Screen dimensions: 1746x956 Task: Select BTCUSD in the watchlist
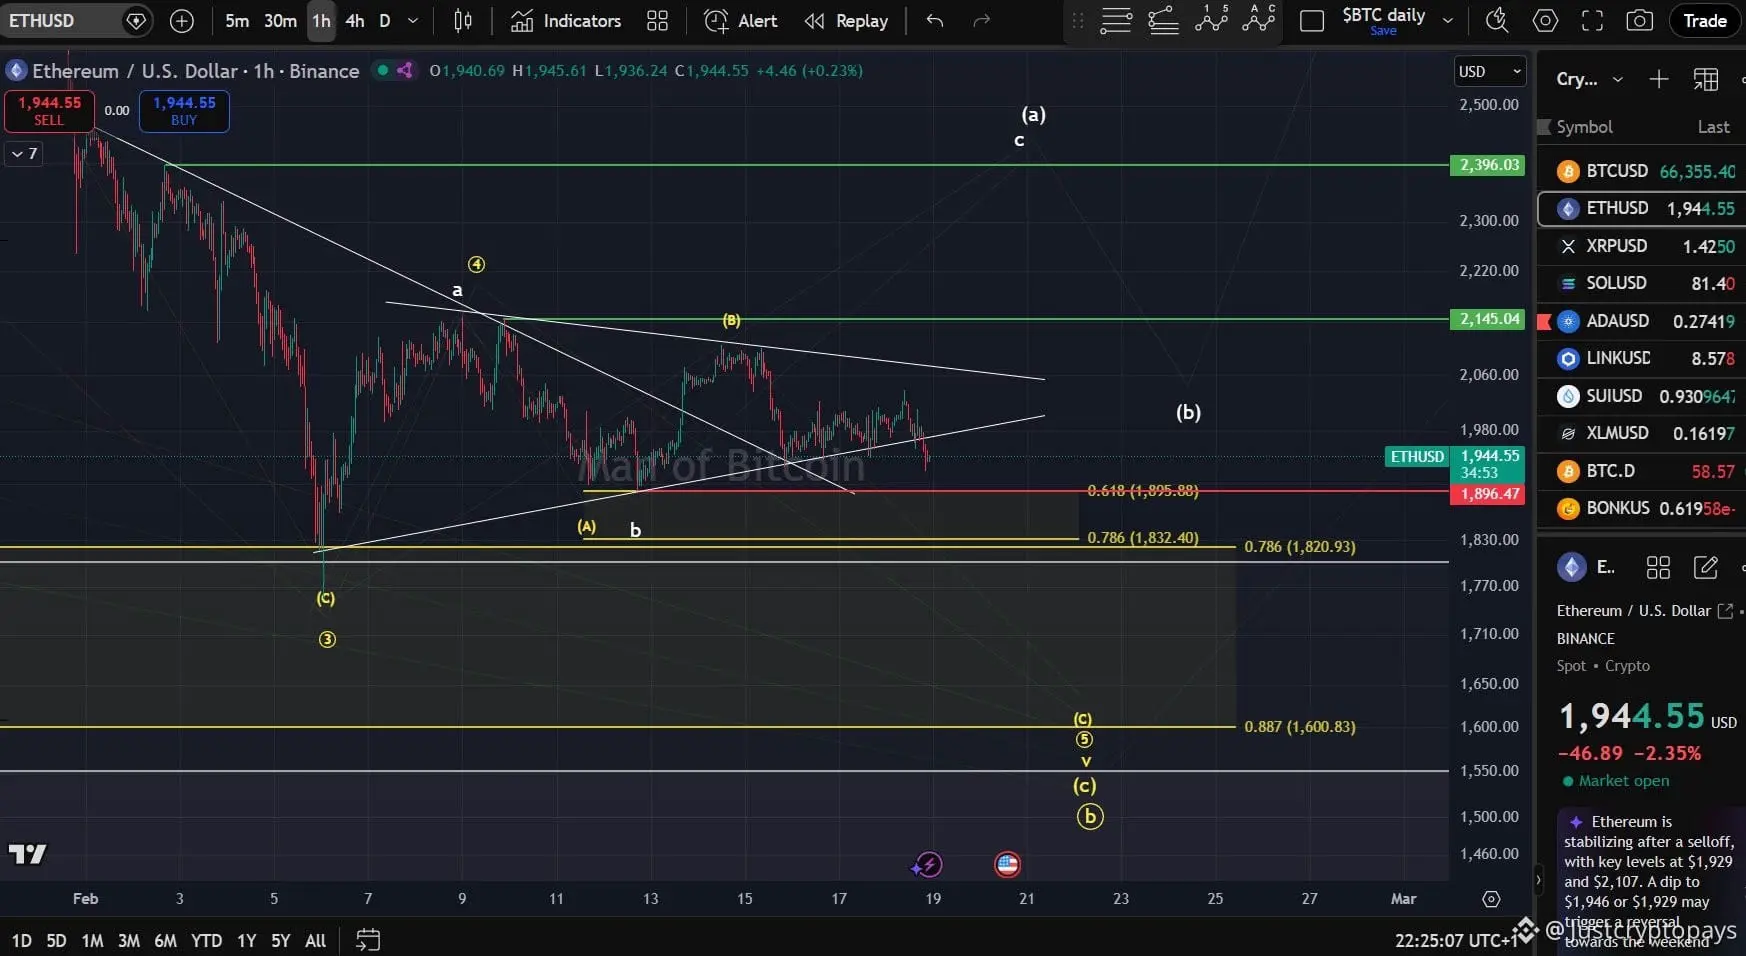pos(1642,171)
